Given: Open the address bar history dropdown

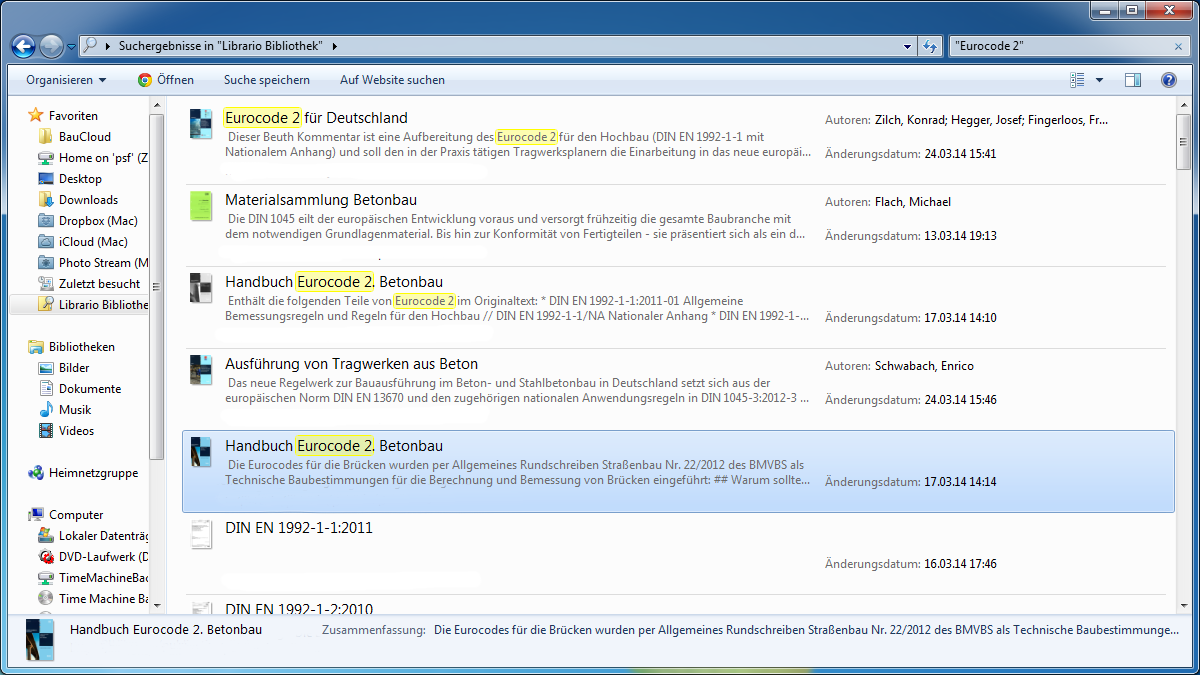Looking at the screenshot, I should click(907, 46).
